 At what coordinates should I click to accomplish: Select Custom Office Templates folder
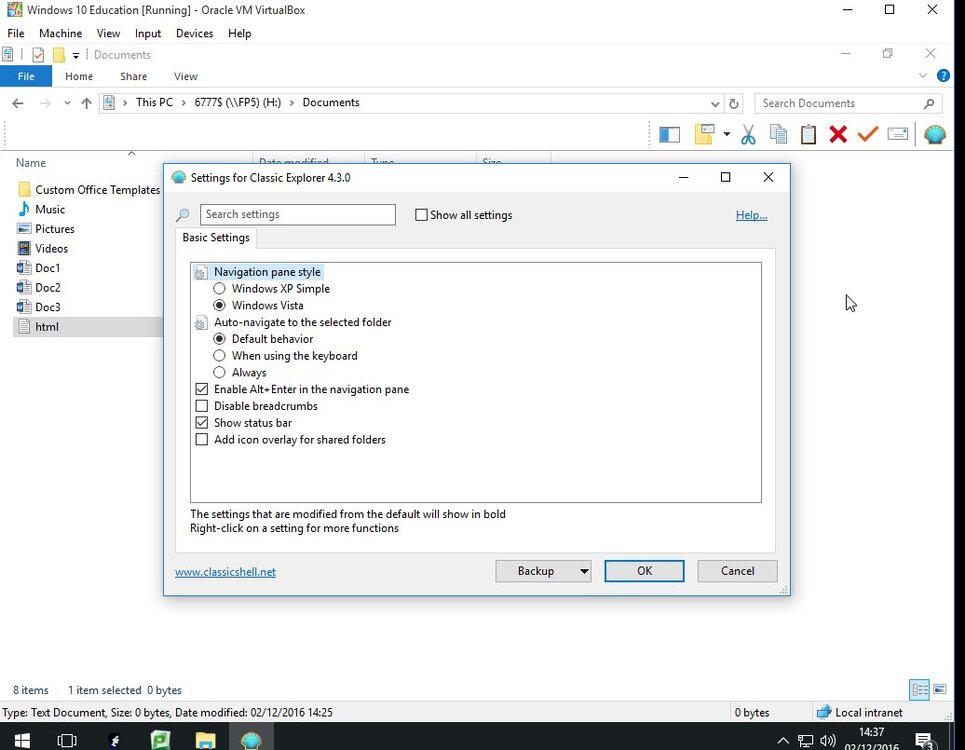(x=89, y=189)
